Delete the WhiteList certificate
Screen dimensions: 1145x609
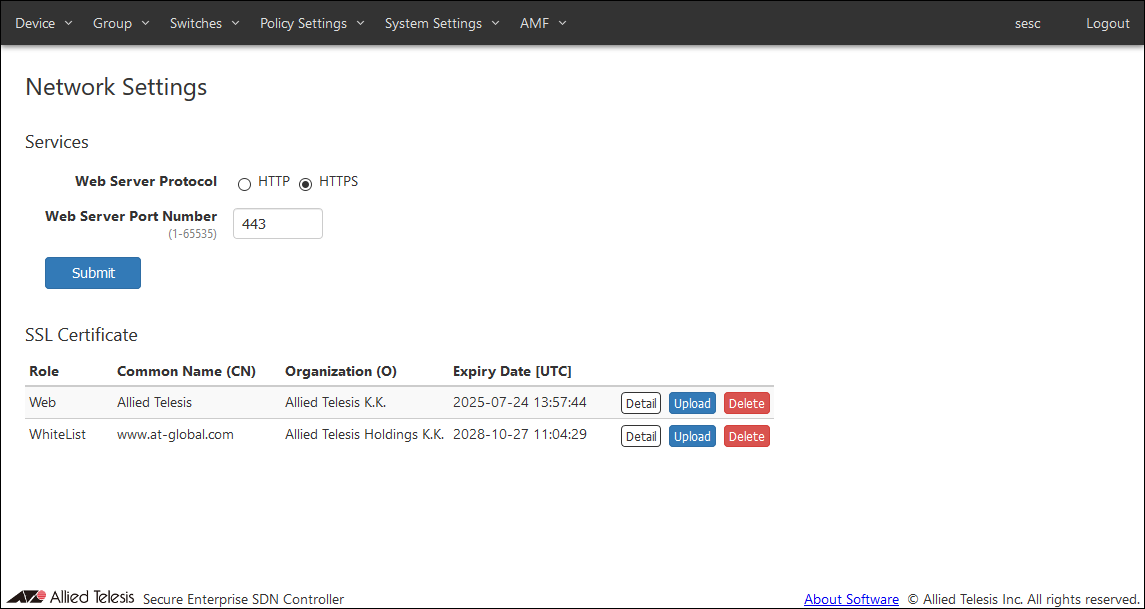coord(746,436)
